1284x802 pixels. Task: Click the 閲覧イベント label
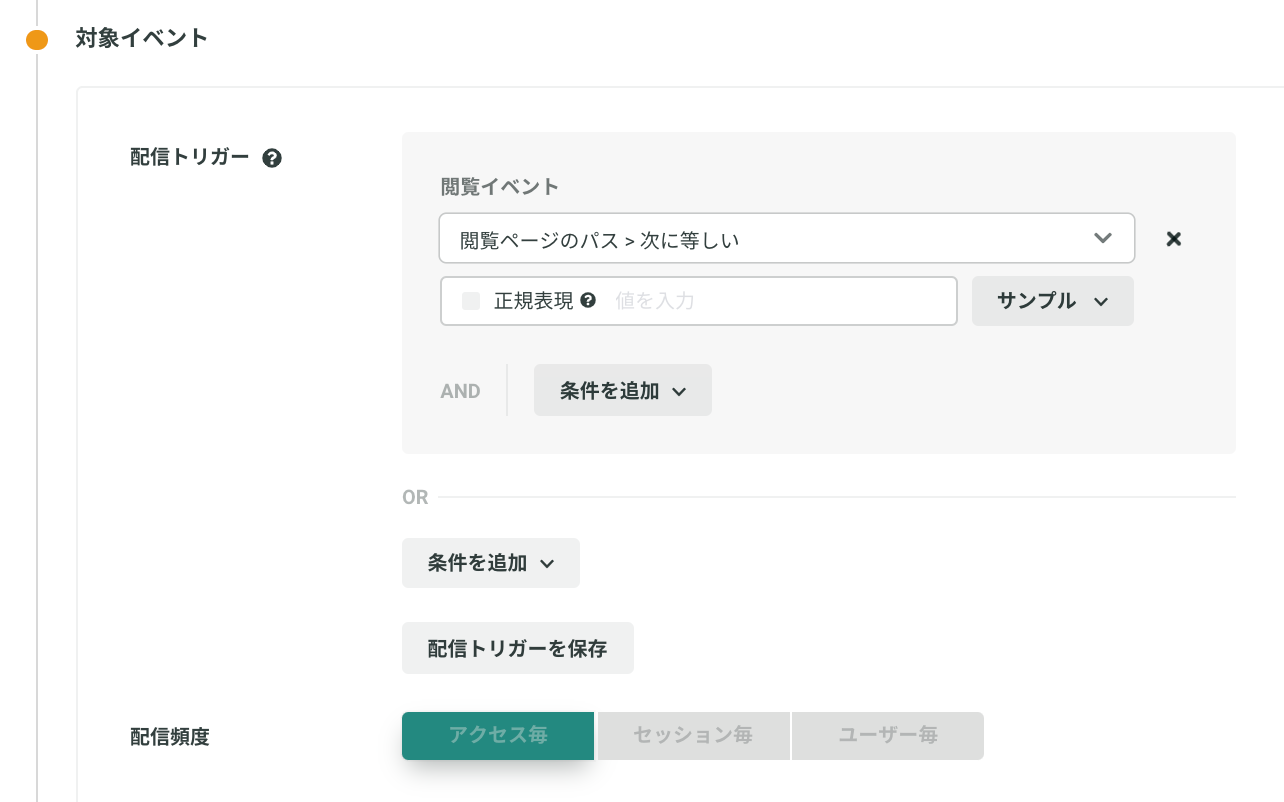[500, 186]
